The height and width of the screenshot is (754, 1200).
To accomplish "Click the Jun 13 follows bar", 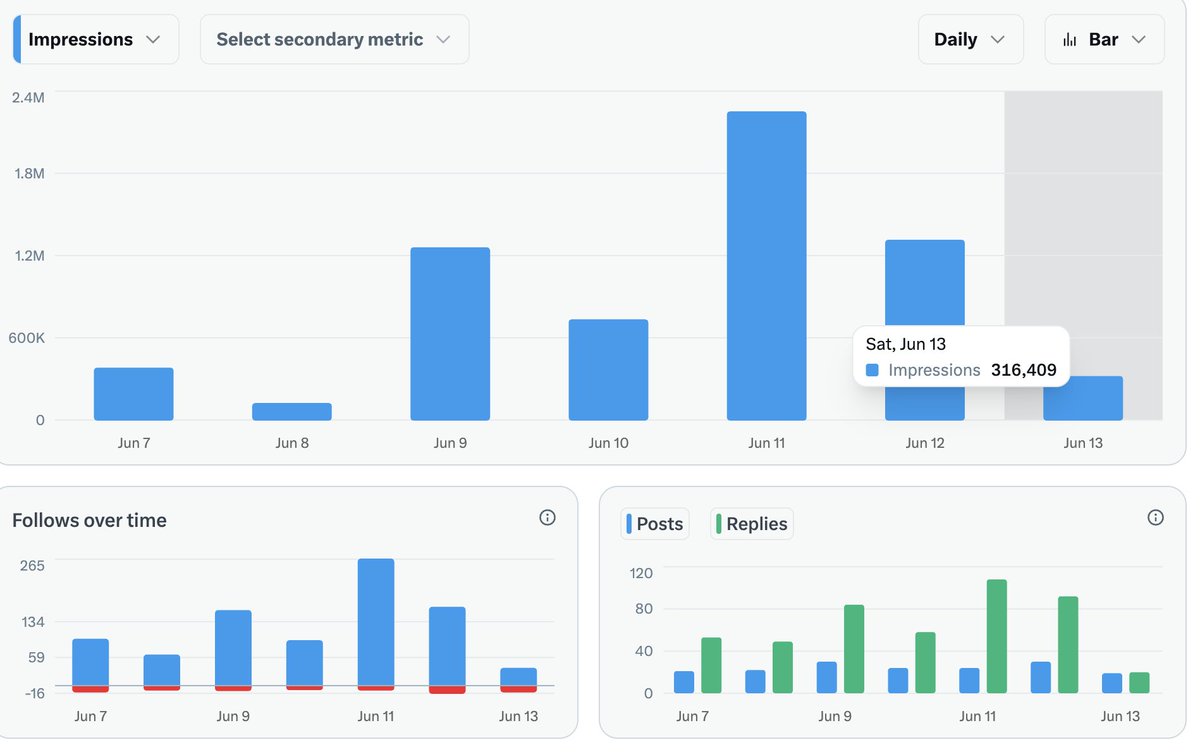I will pyautogui.click(x=519, y=677).
